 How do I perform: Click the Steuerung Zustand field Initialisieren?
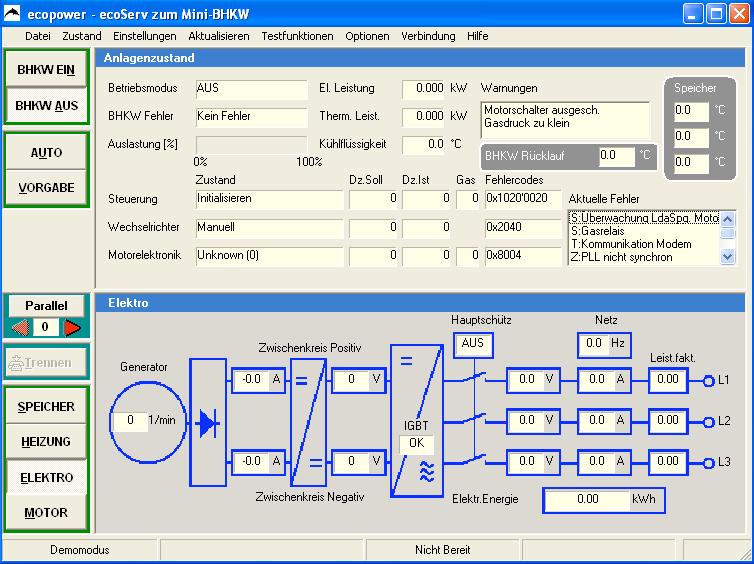(270, 199)
